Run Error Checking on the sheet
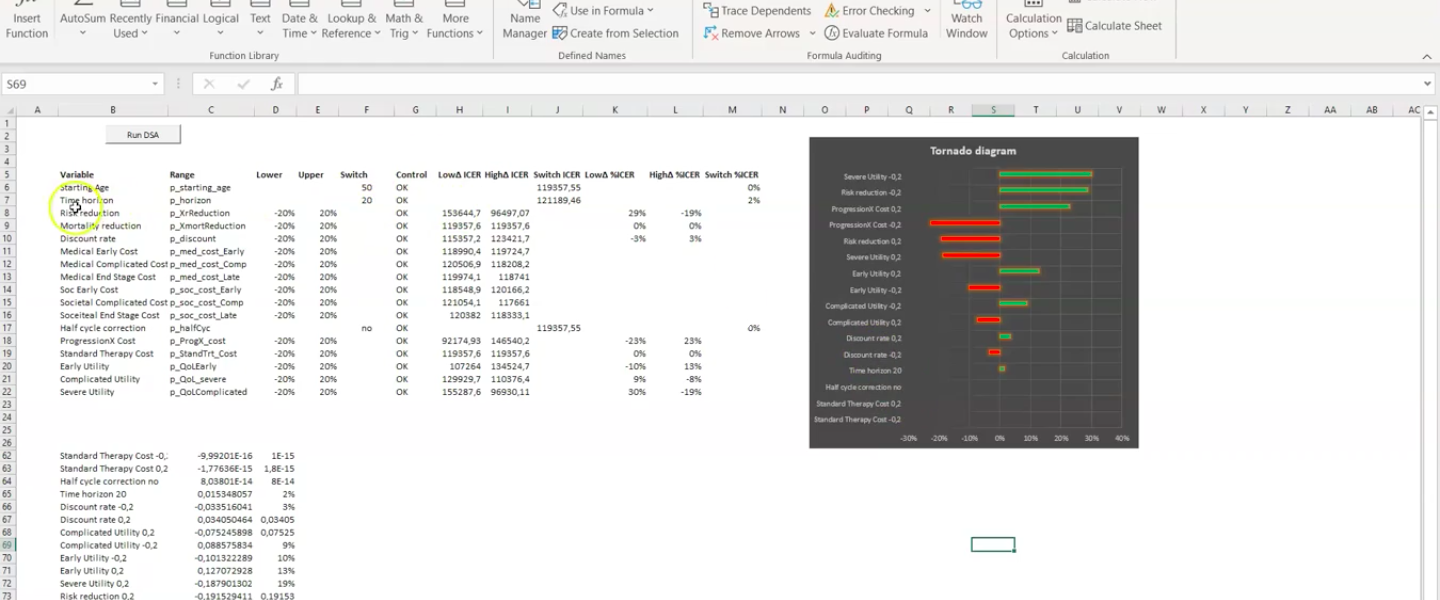 point(870,11)
